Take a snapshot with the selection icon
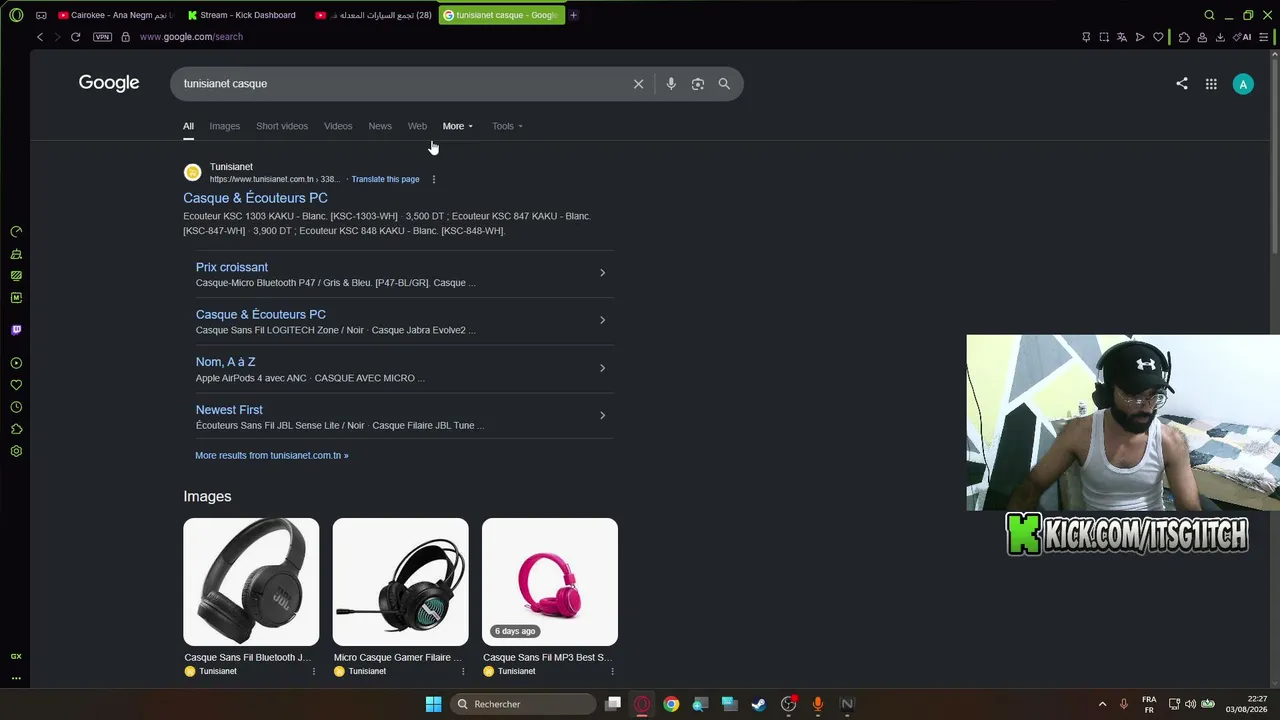The image size is (1280, 720). click(x=1104, y=37)
